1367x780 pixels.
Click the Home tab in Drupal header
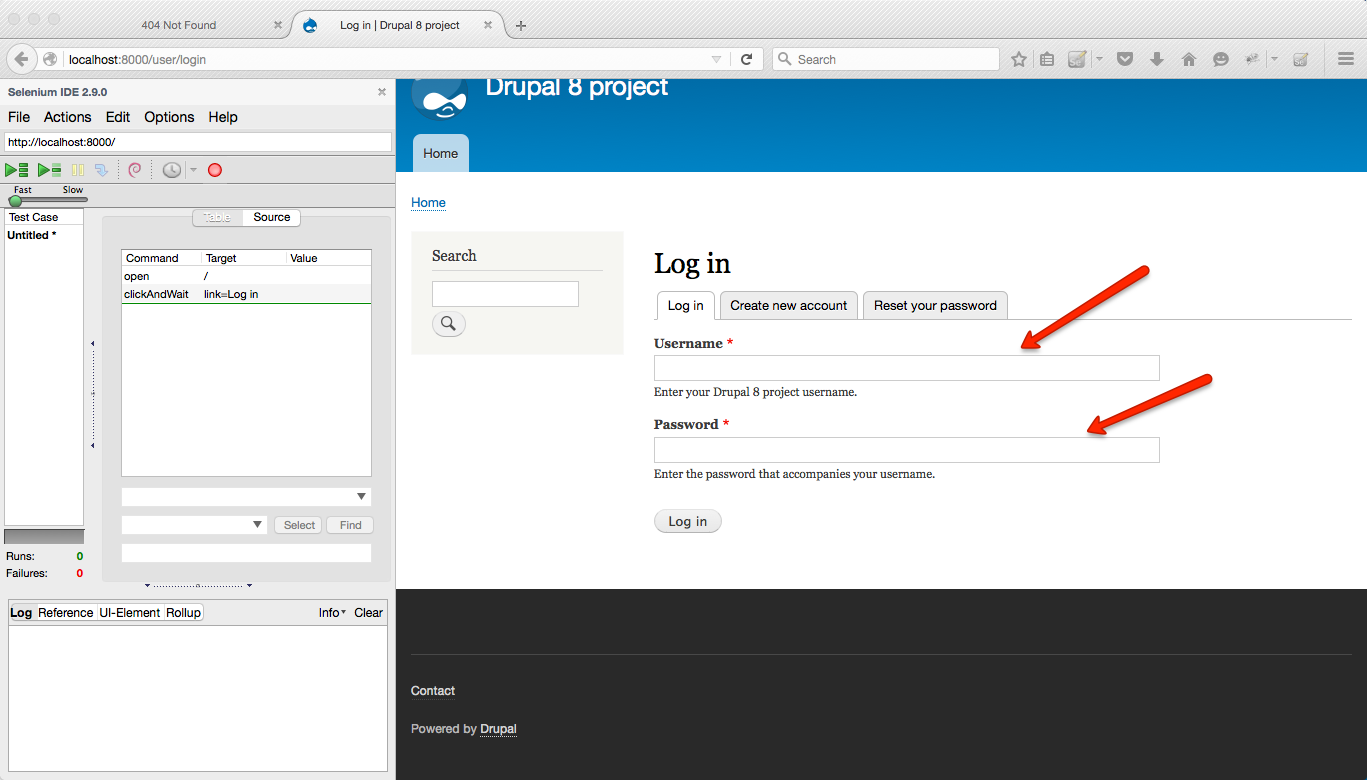click(x=441, y=153)
